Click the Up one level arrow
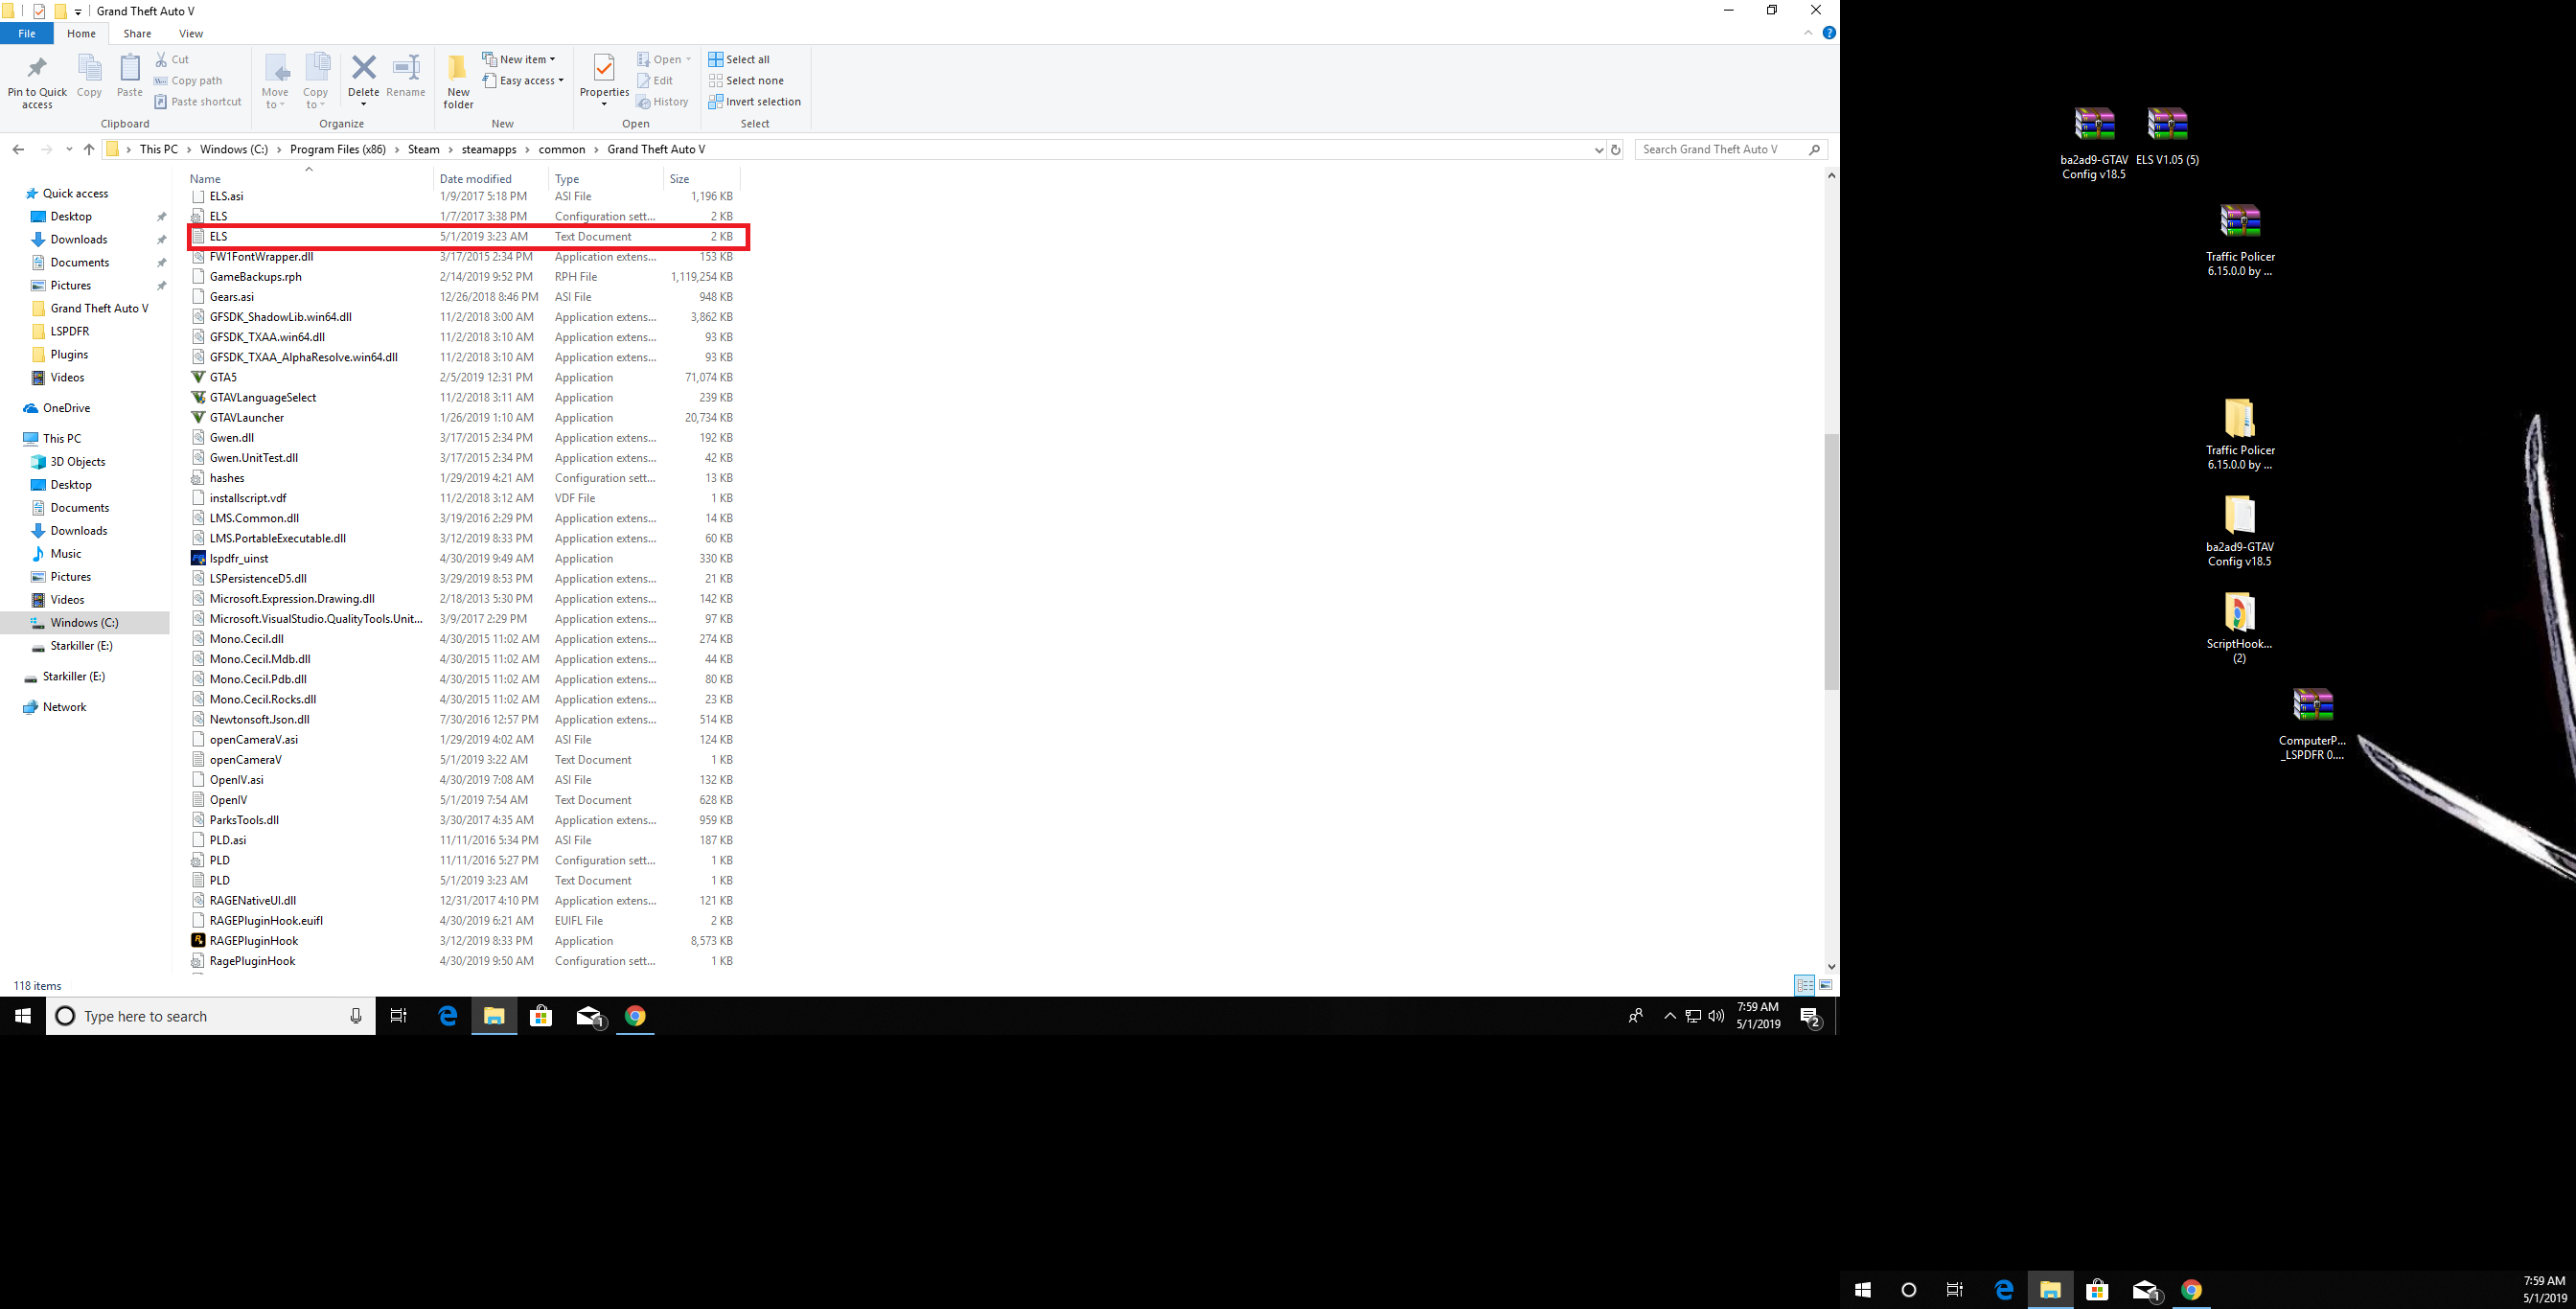 [89, 149]
